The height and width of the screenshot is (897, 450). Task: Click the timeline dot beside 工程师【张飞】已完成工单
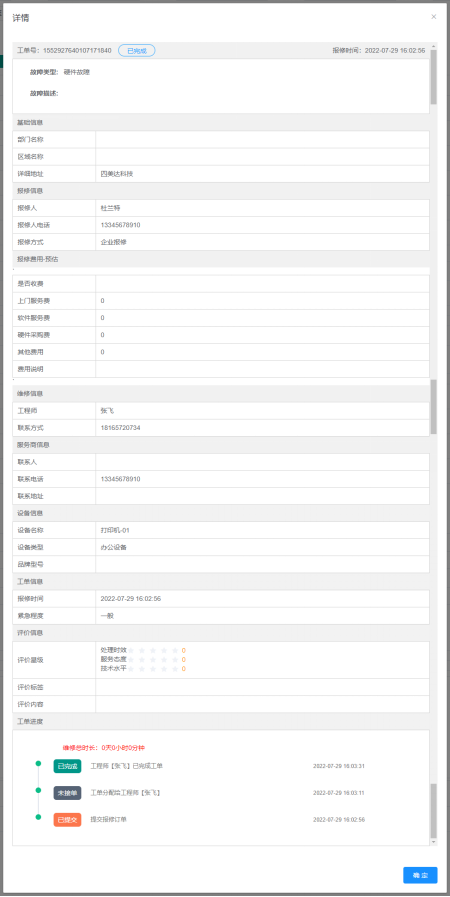point(38,763)
